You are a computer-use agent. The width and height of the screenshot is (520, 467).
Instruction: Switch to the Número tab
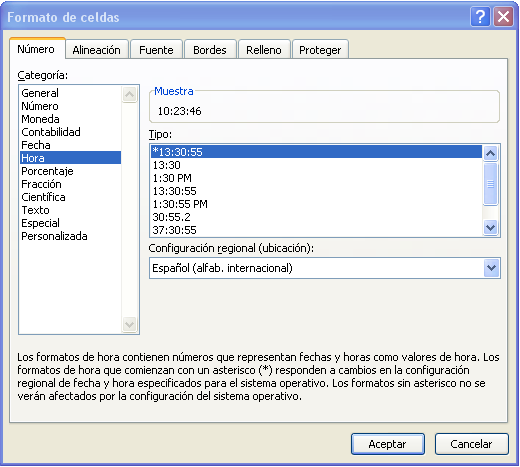[37, 49]
